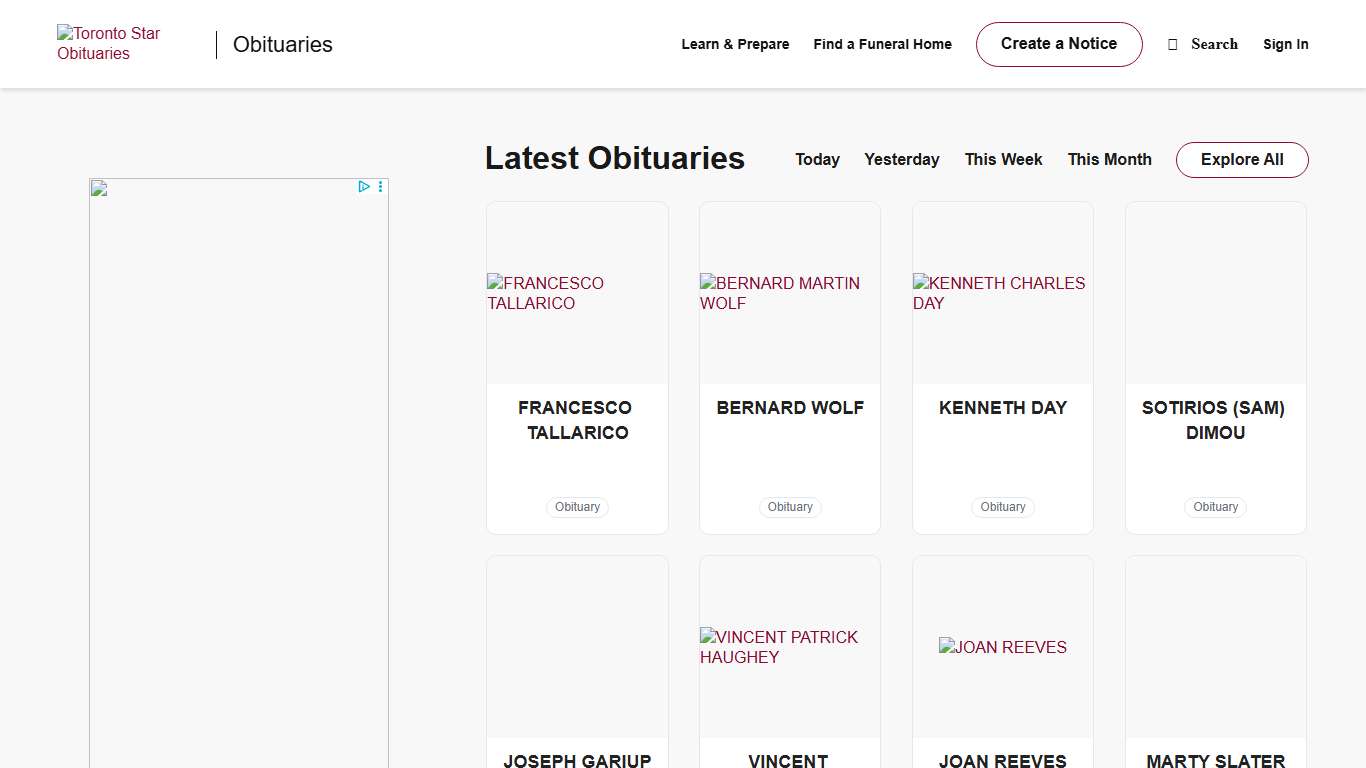Filter obituaries by Yesterday

click(x=901, y=160)
